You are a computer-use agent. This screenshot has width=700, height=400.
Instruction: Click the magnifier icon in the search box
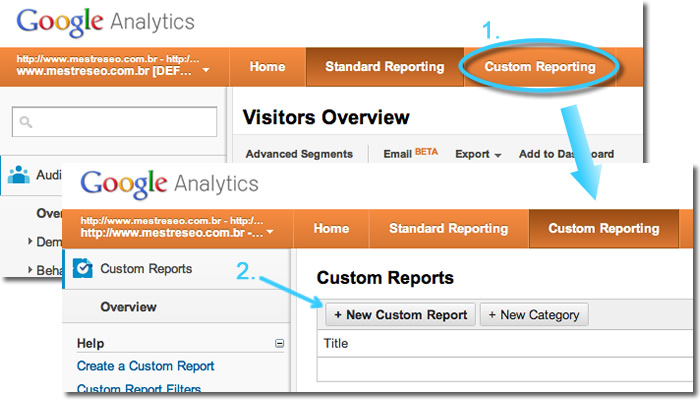(26, 122)
